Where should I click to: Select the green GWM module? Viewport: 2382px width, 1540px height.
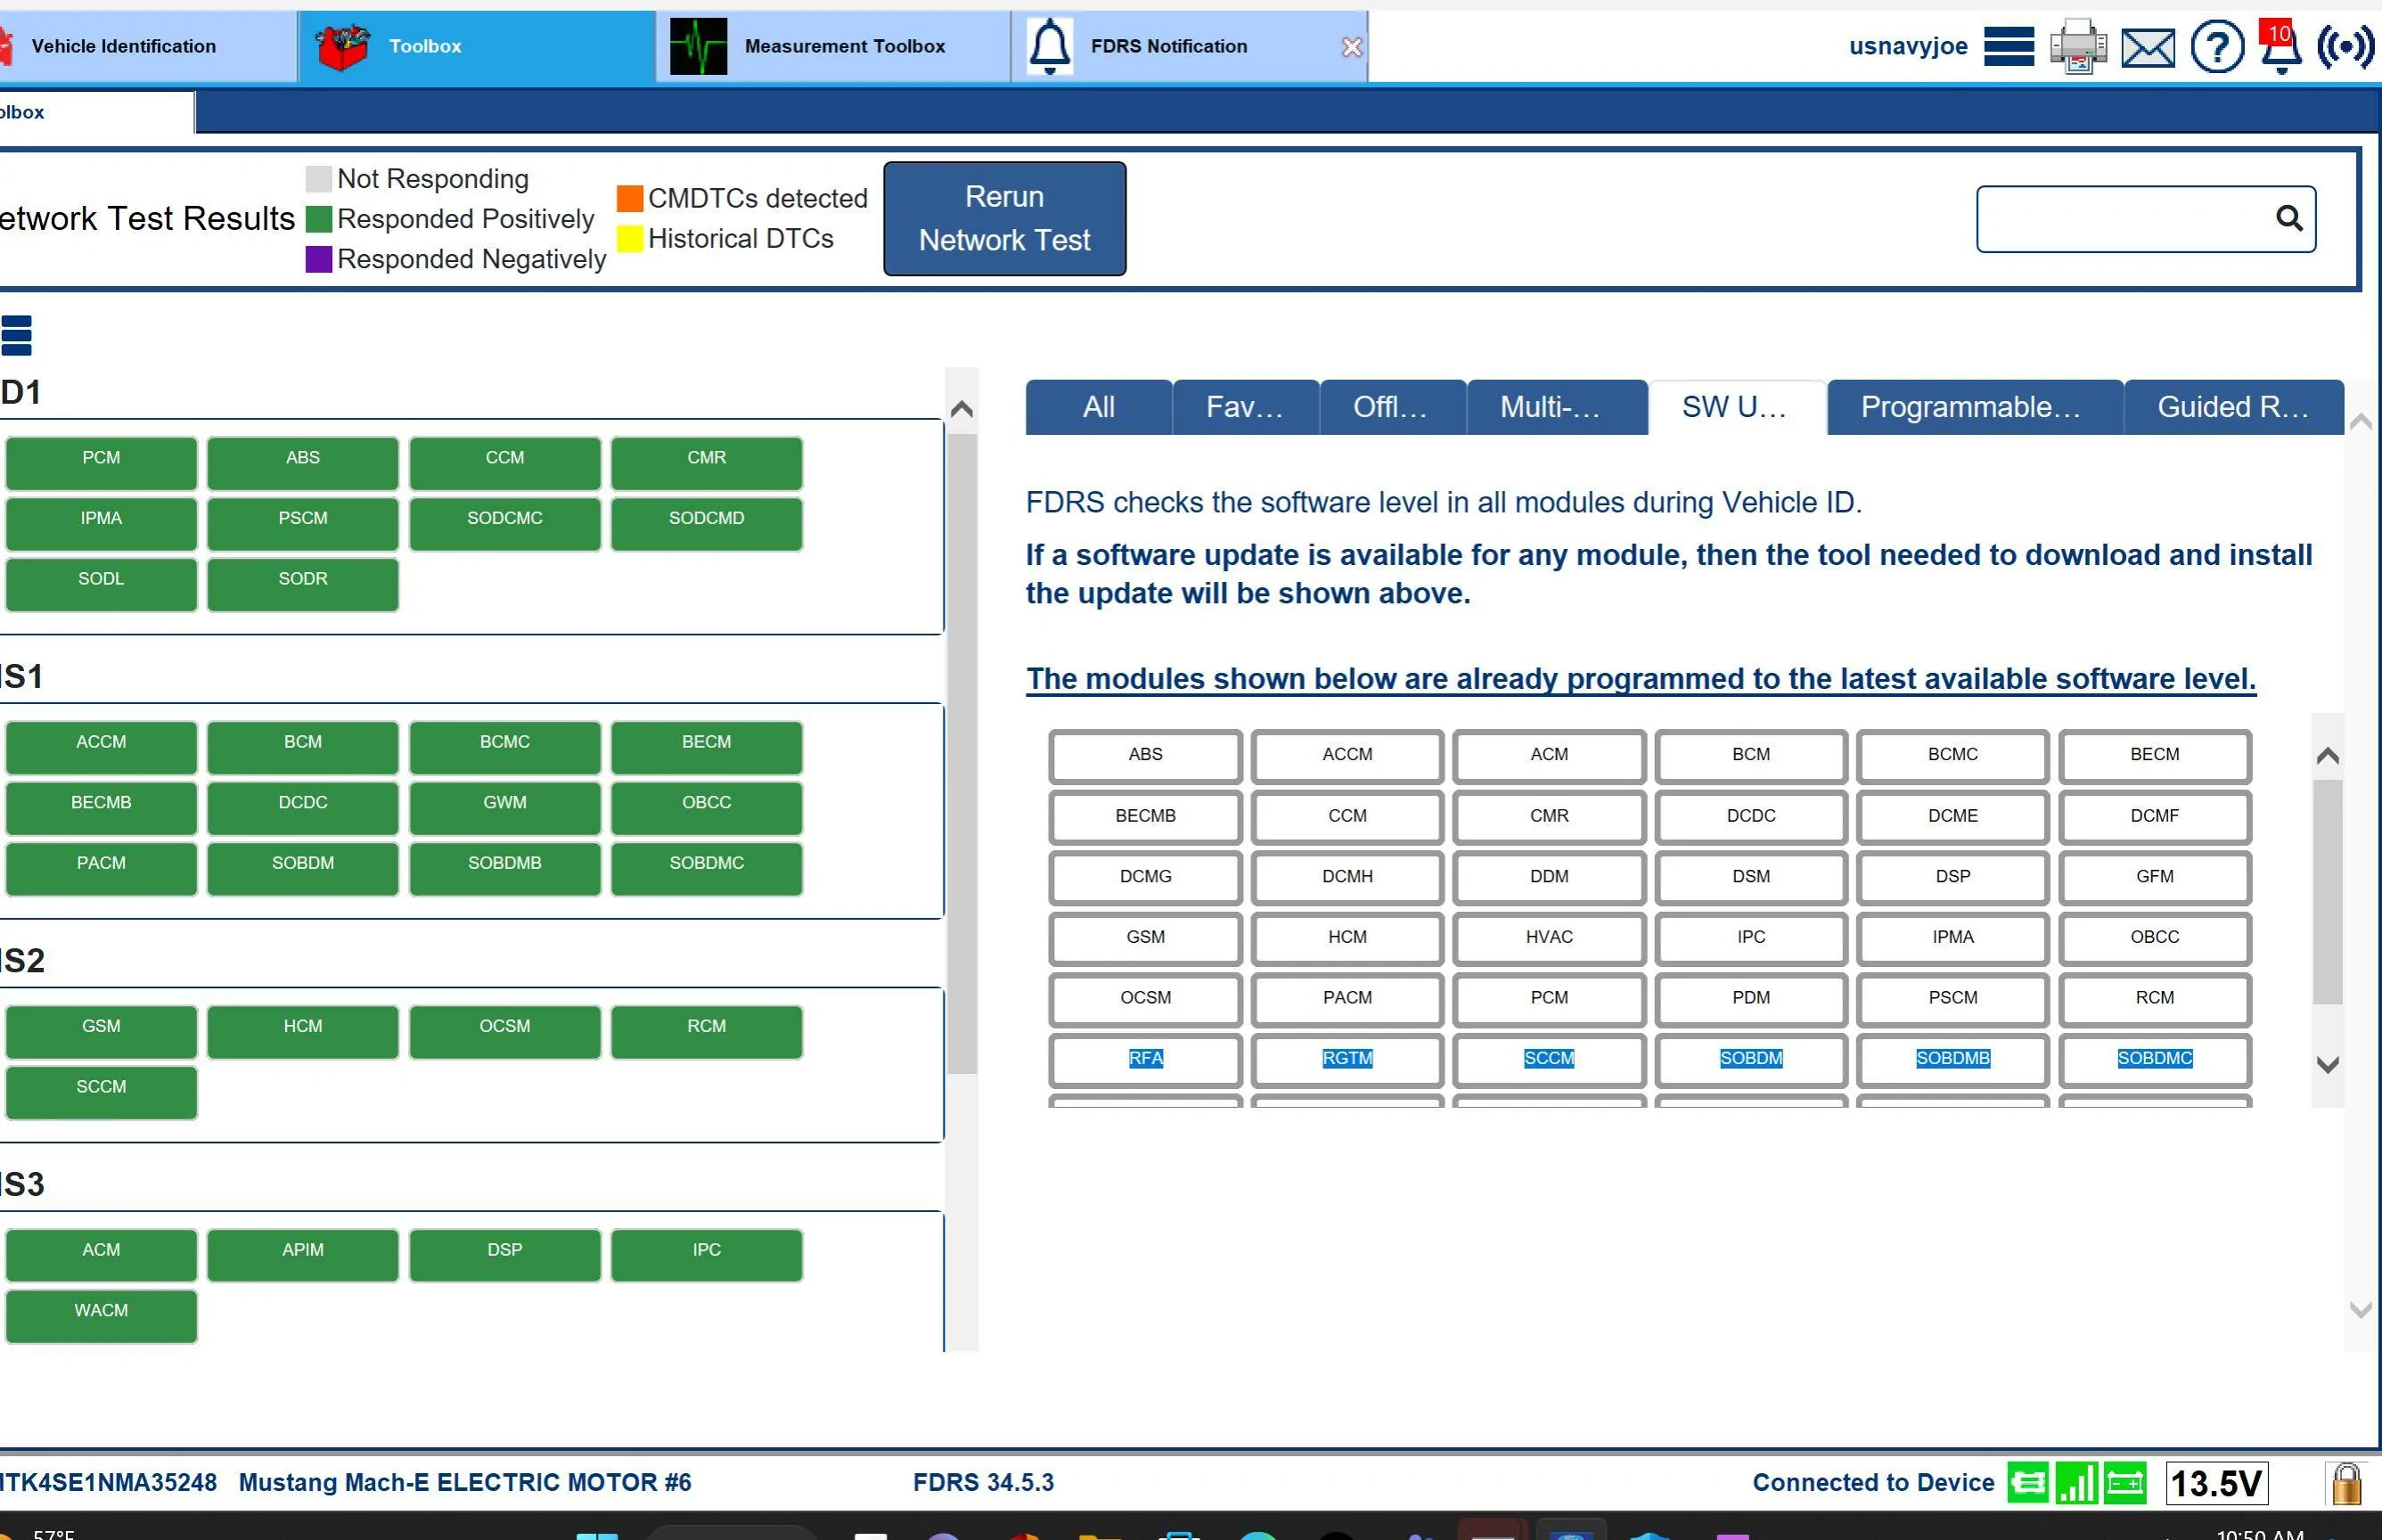point(505,808)
